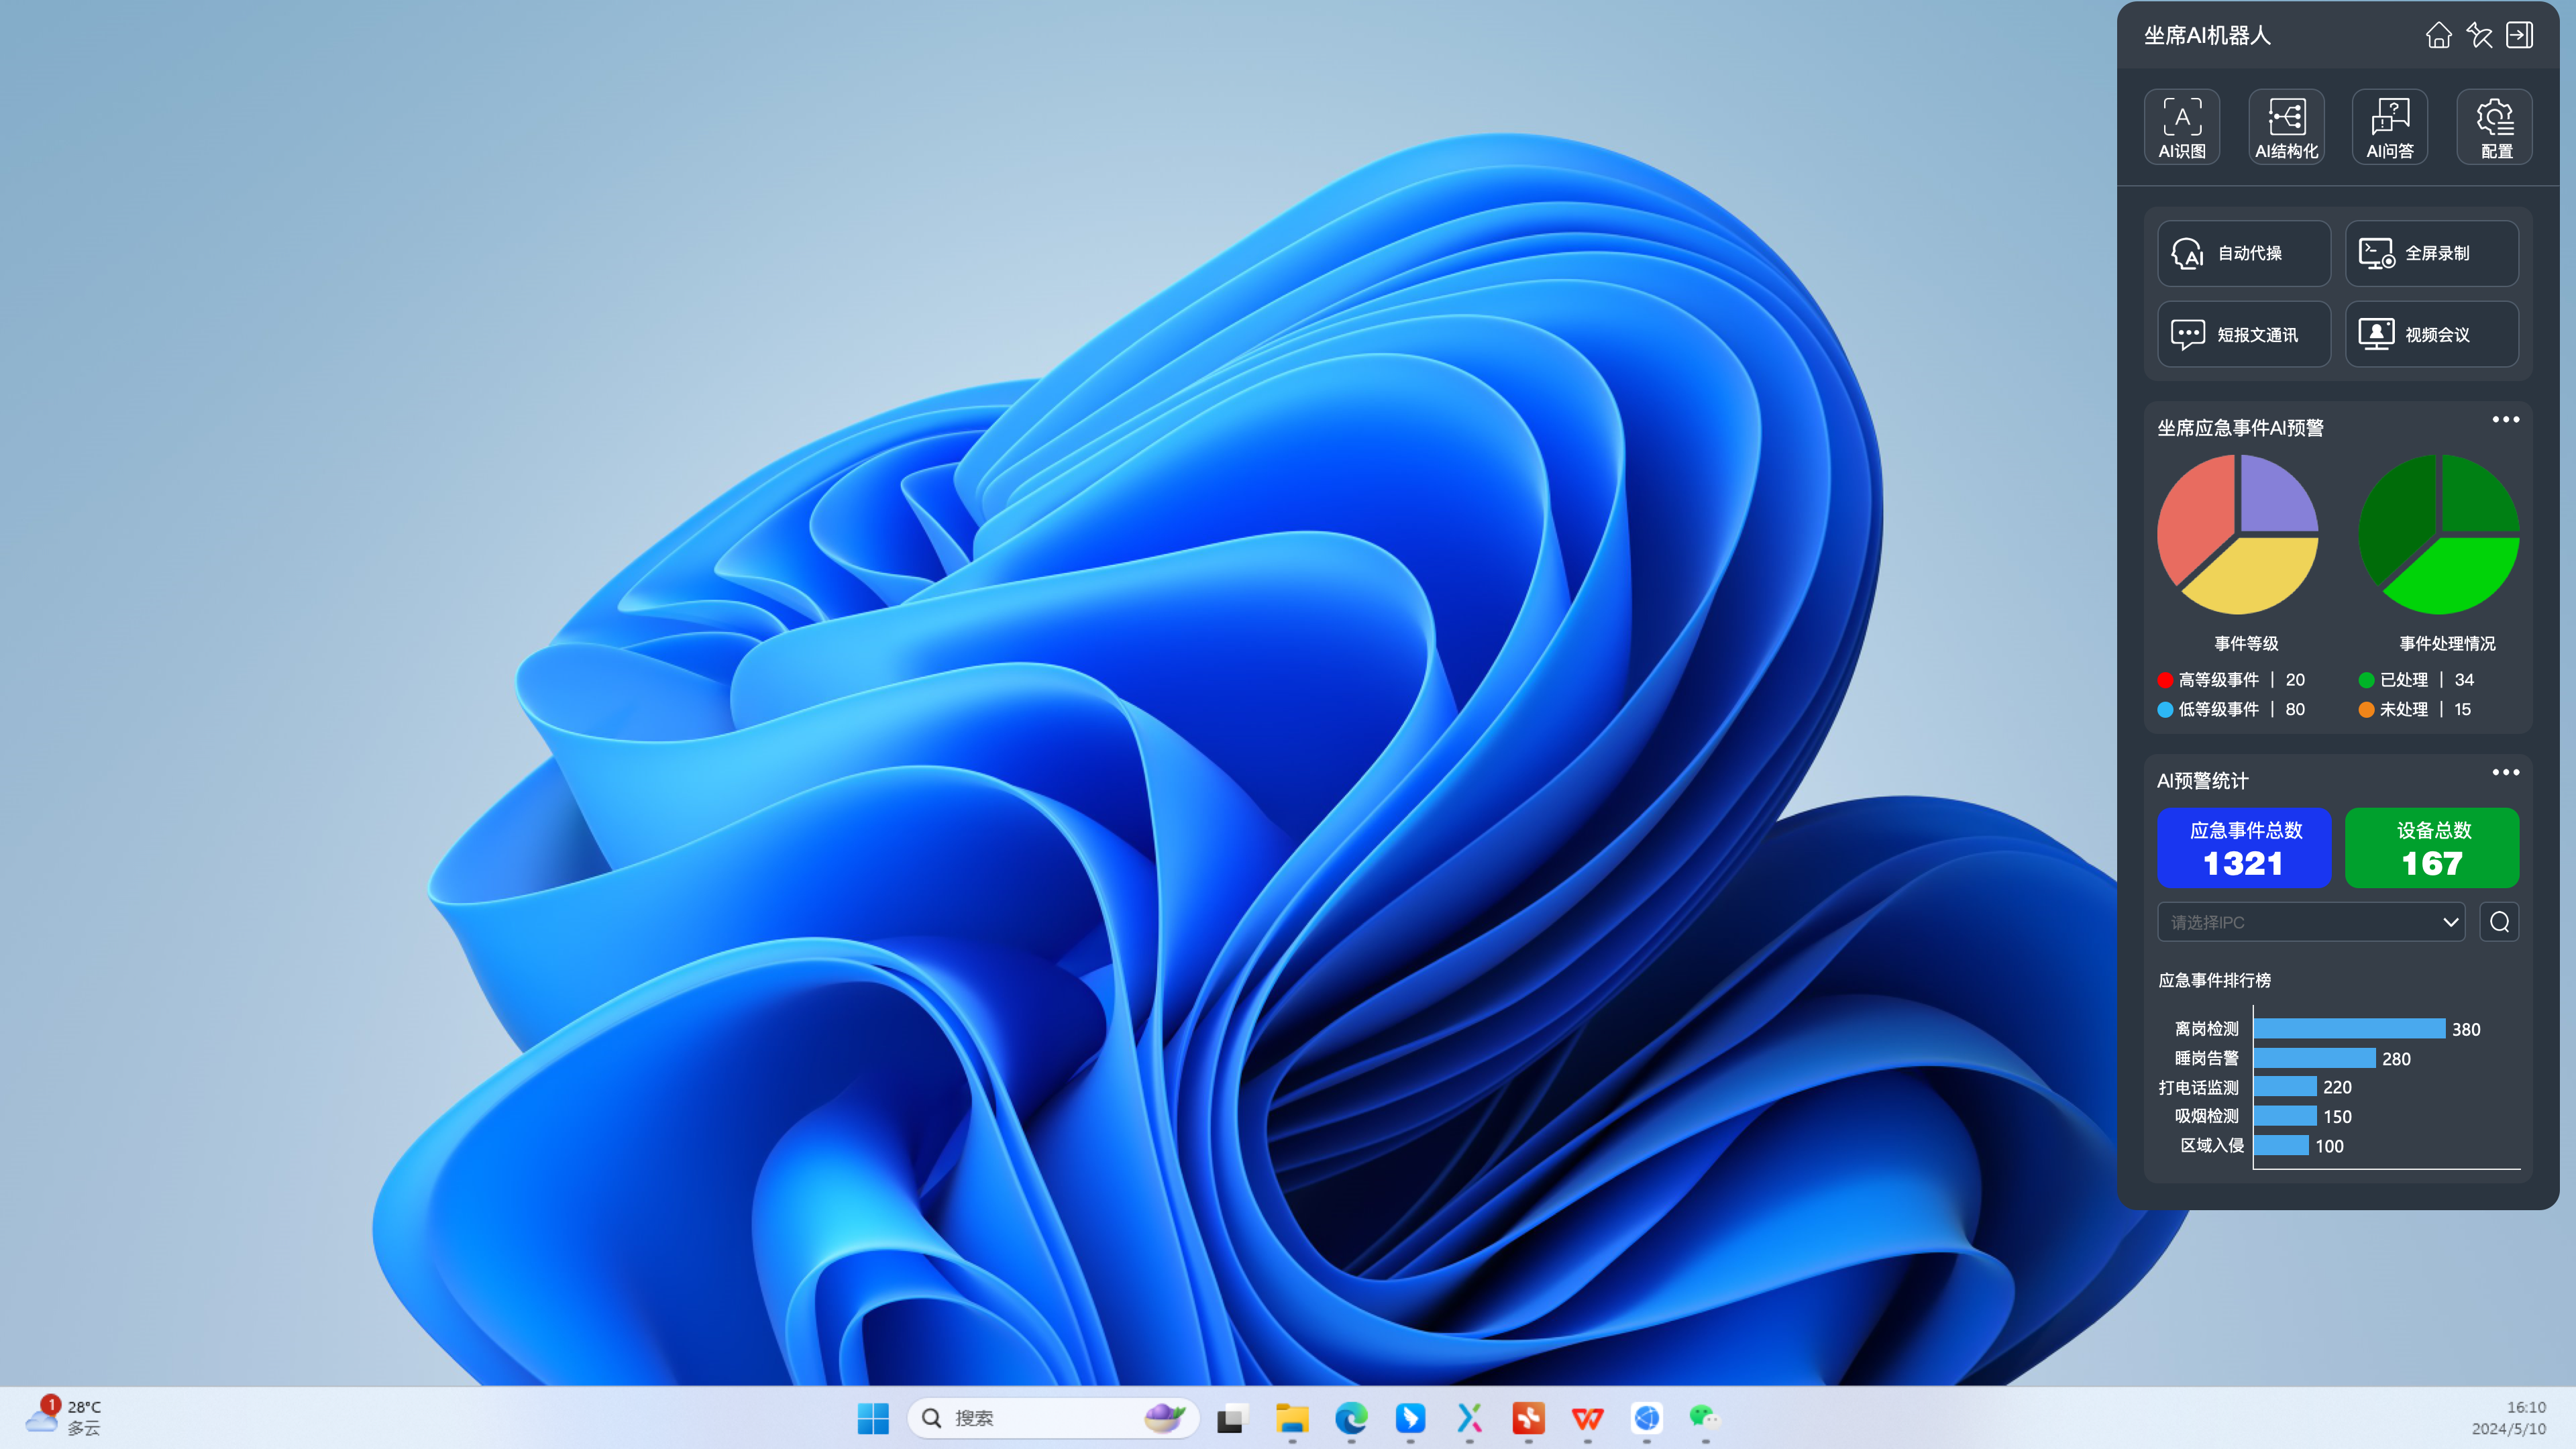Expand the 请选择IPC dropdown
Screen dimensions: 2576x1449
click(2311, 922)
